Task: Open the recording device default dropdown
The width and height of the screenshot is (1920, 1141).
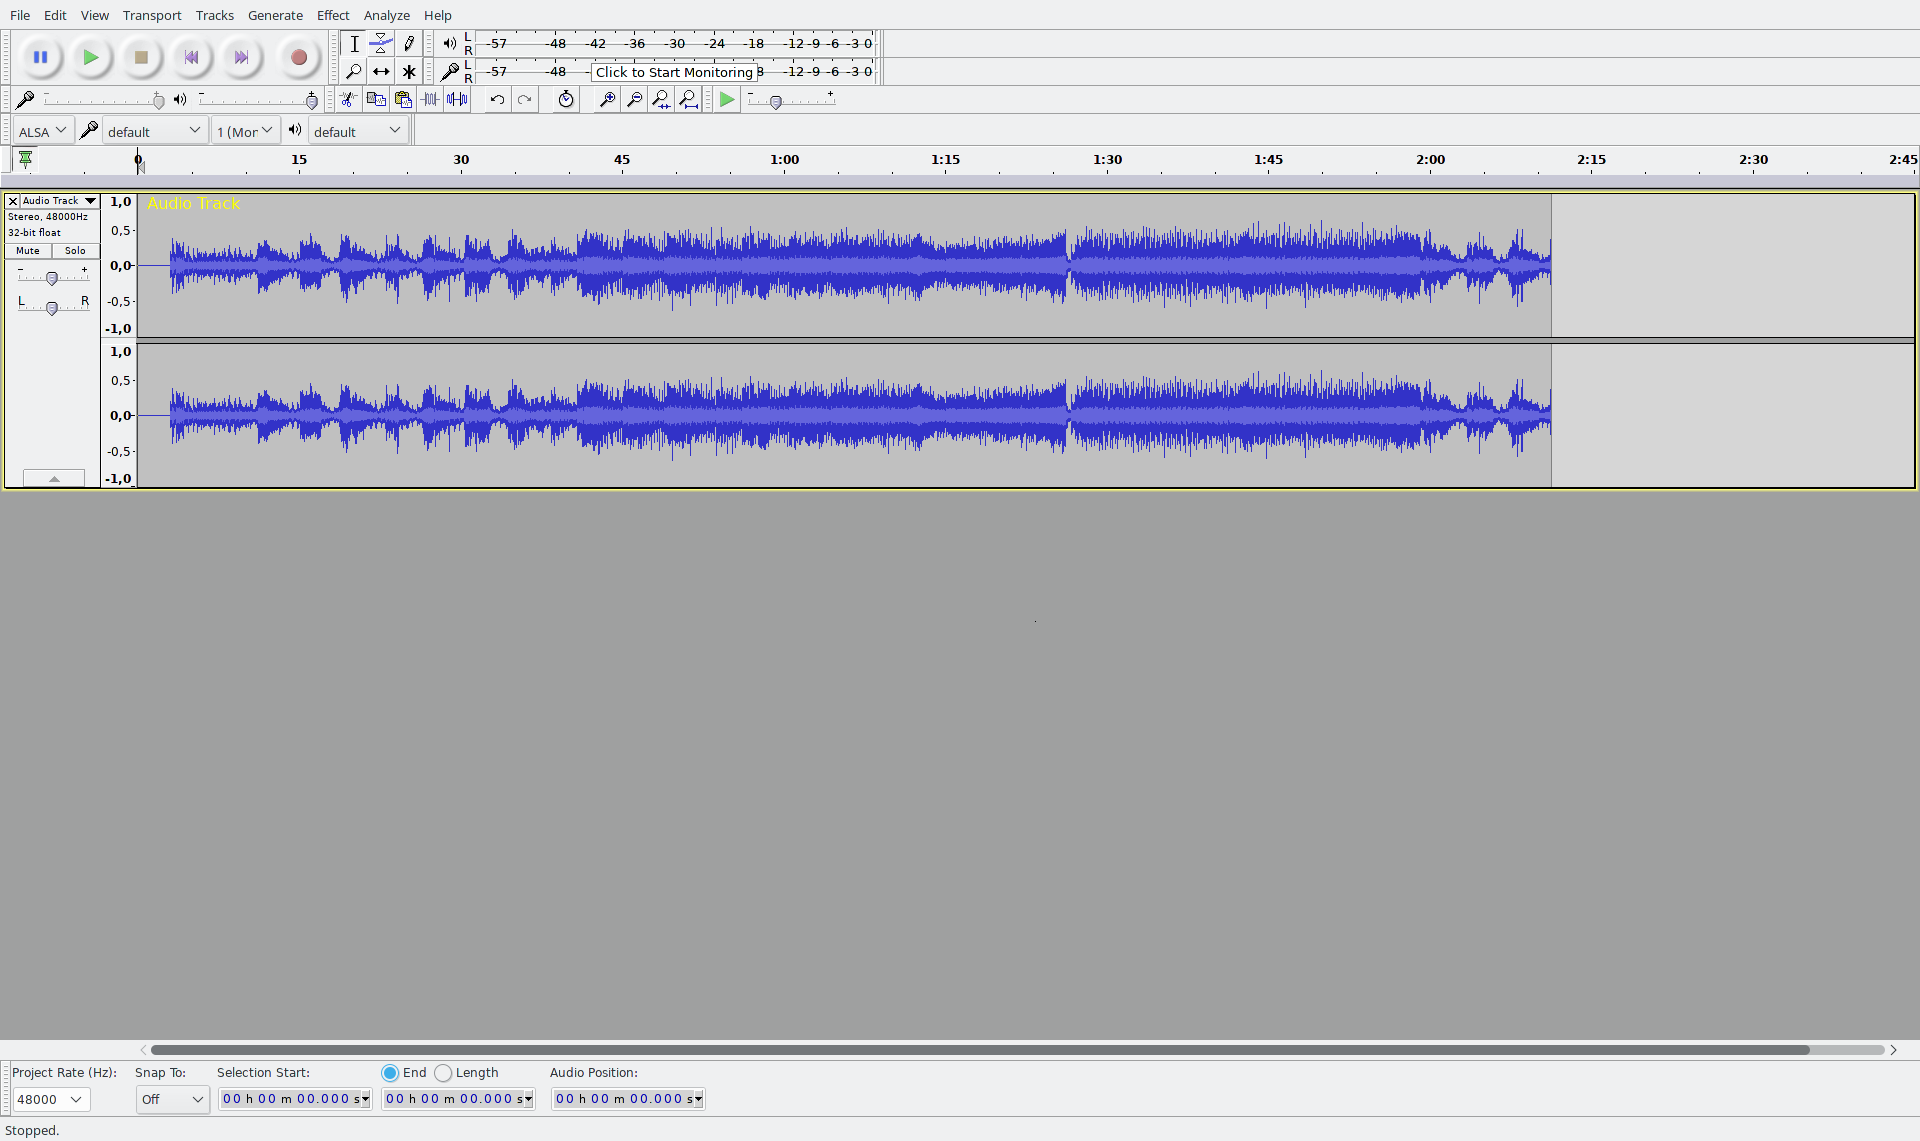Action: pyautogui.click(x=154, y=131)
